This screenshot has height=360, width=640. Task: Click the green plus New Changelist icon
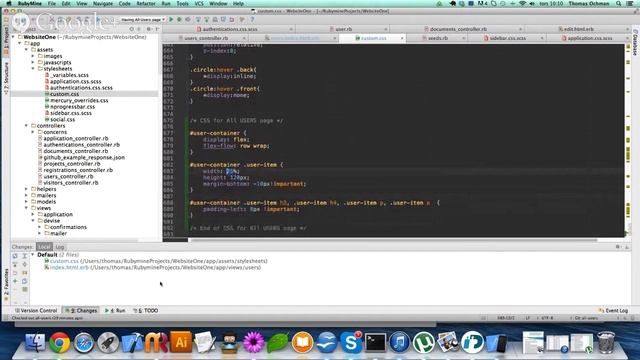pyautogui.click(x=15, y=281)
